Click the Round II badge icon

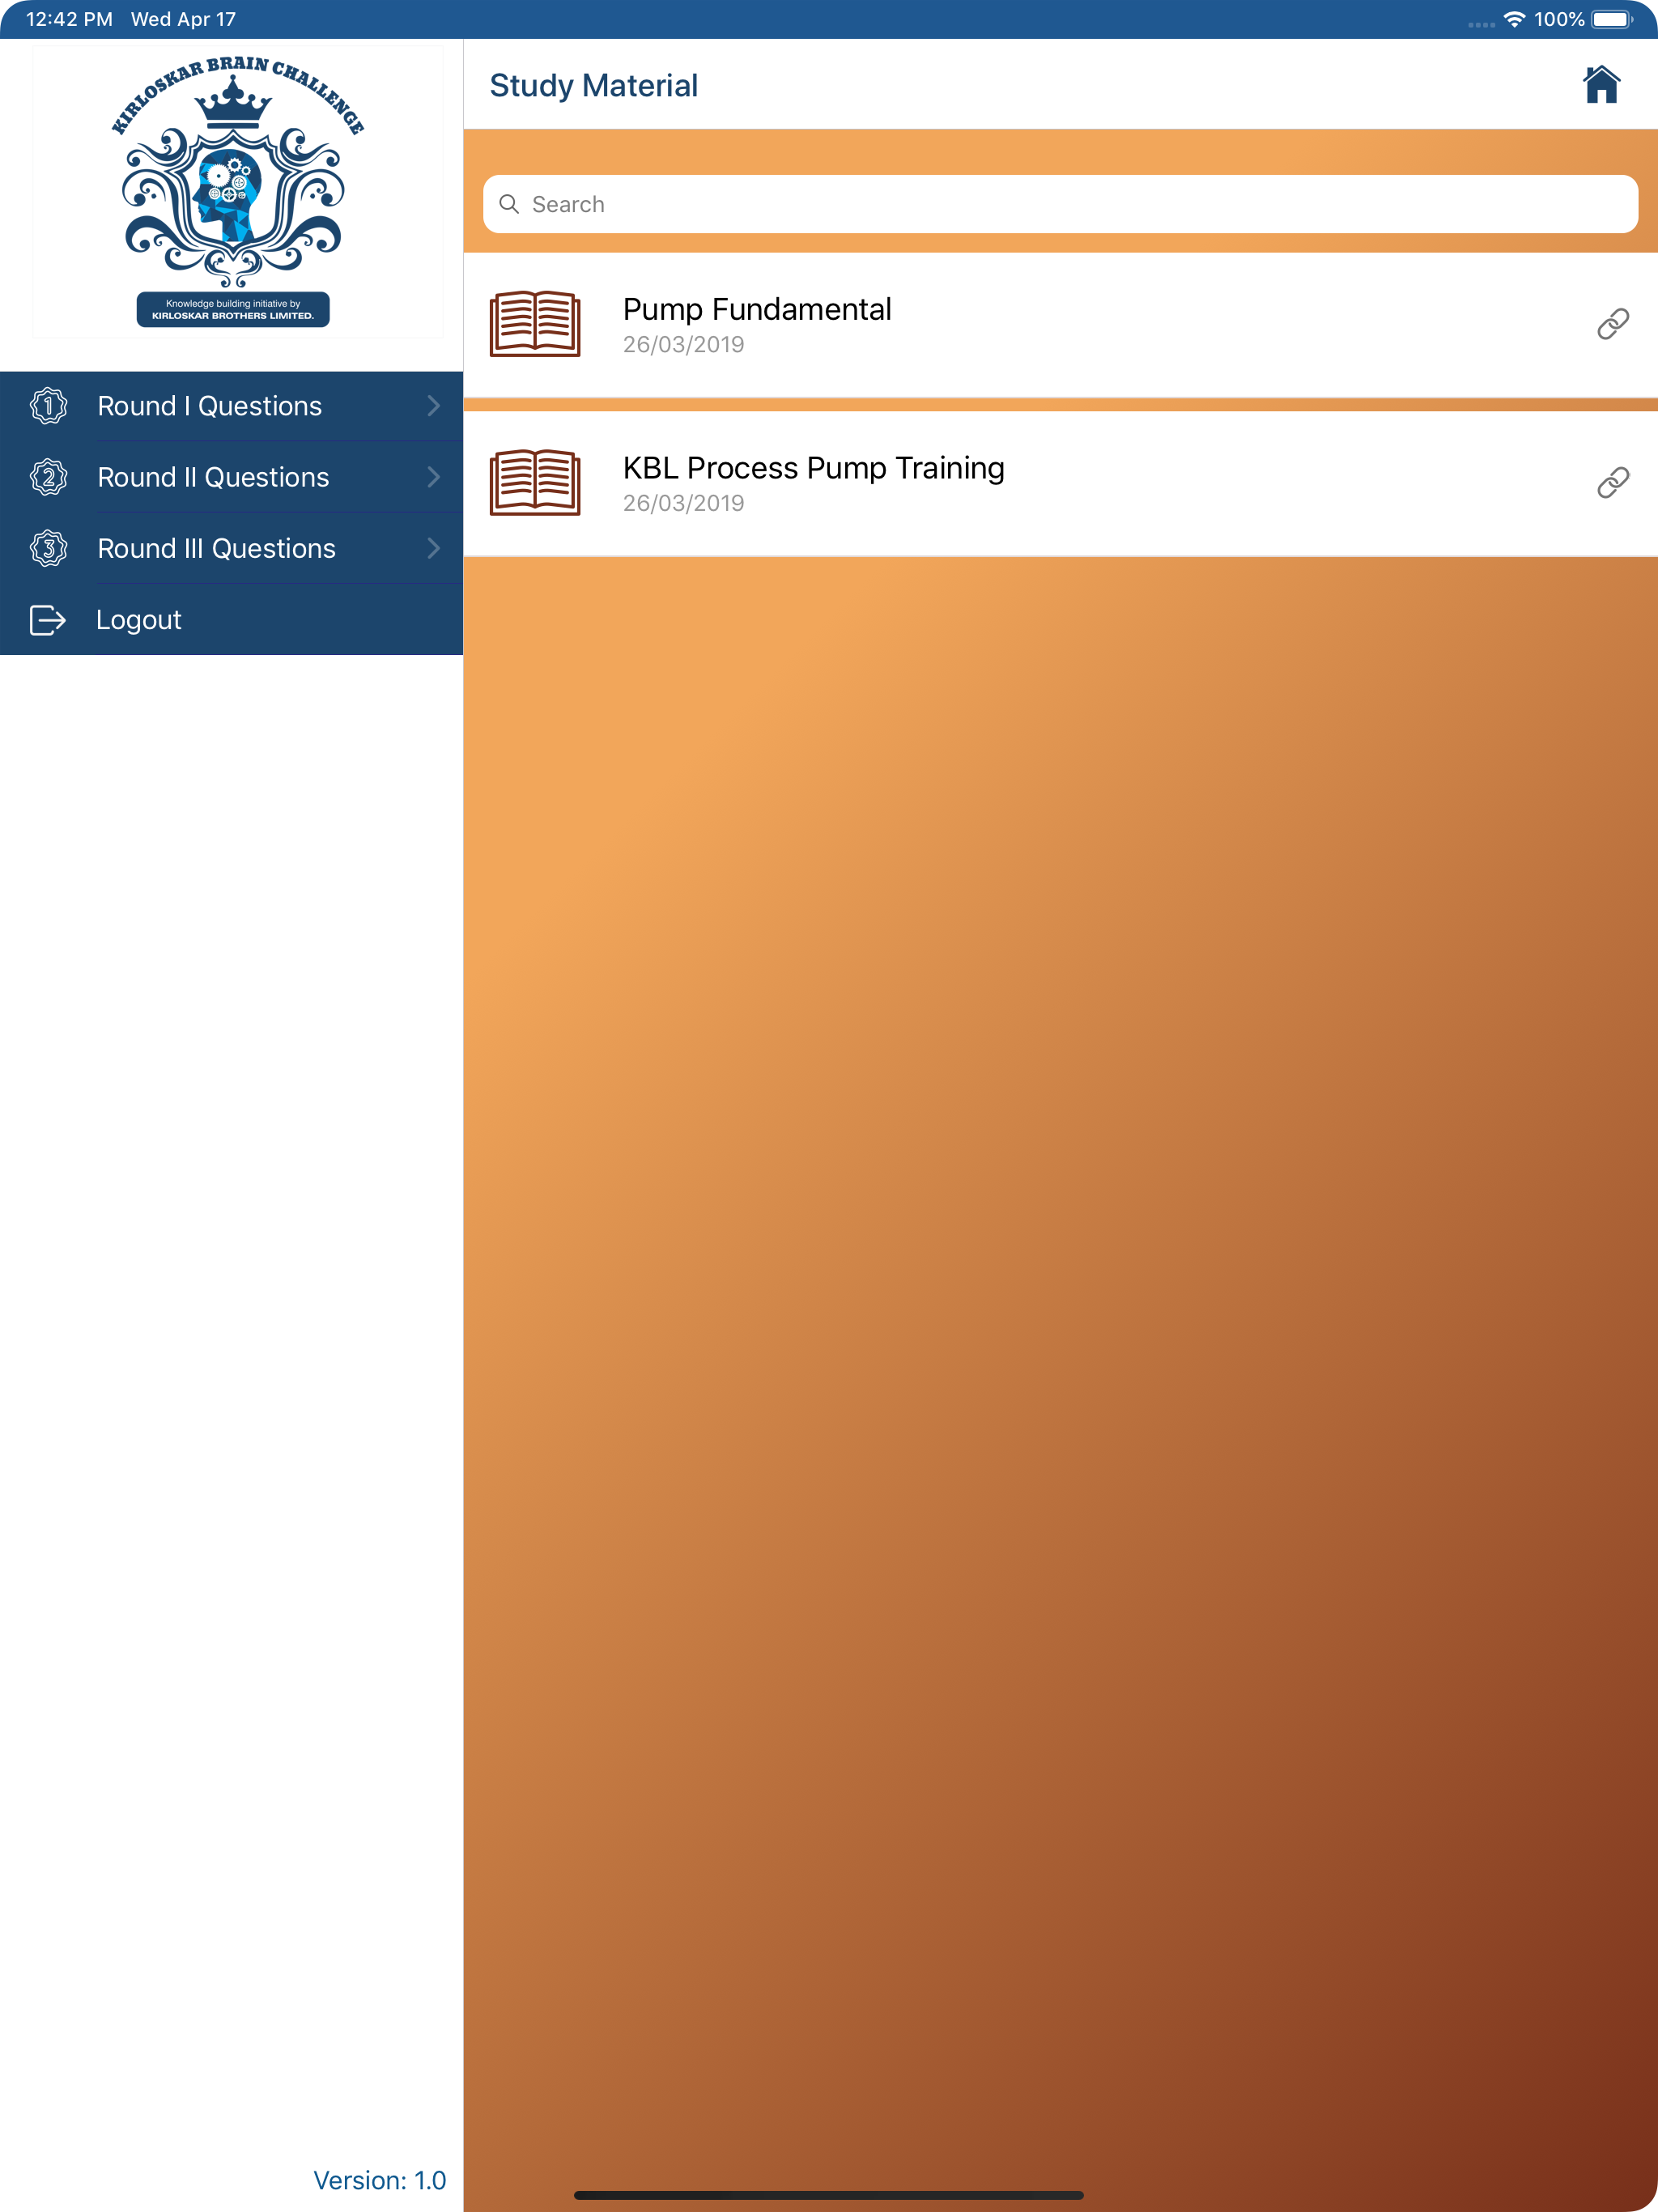pos(48,477)
